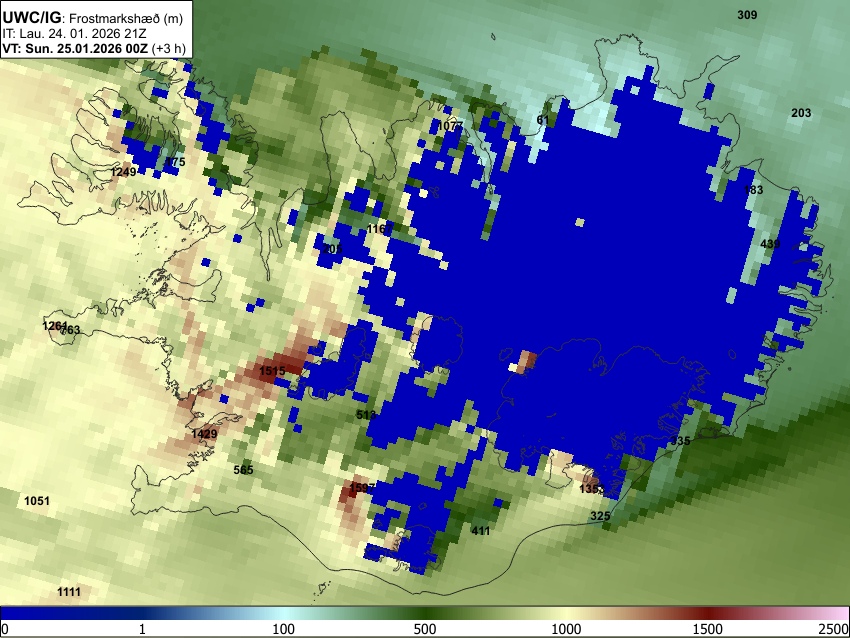Click the Westfjords value 1249

click(x=123, y=172)
